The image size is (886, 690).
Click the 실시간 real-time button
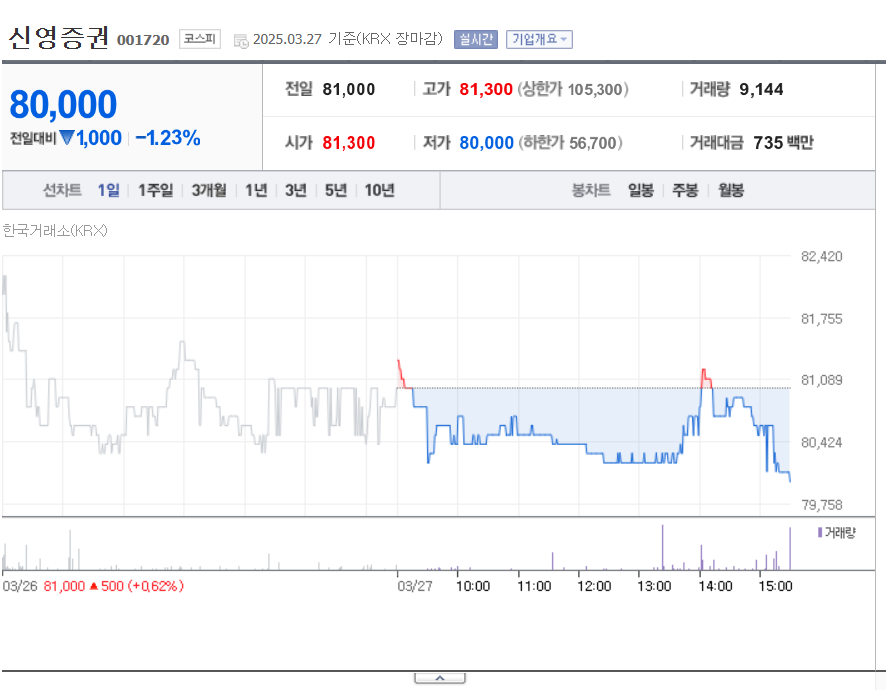pyautogui.click(x=476, y=39)
